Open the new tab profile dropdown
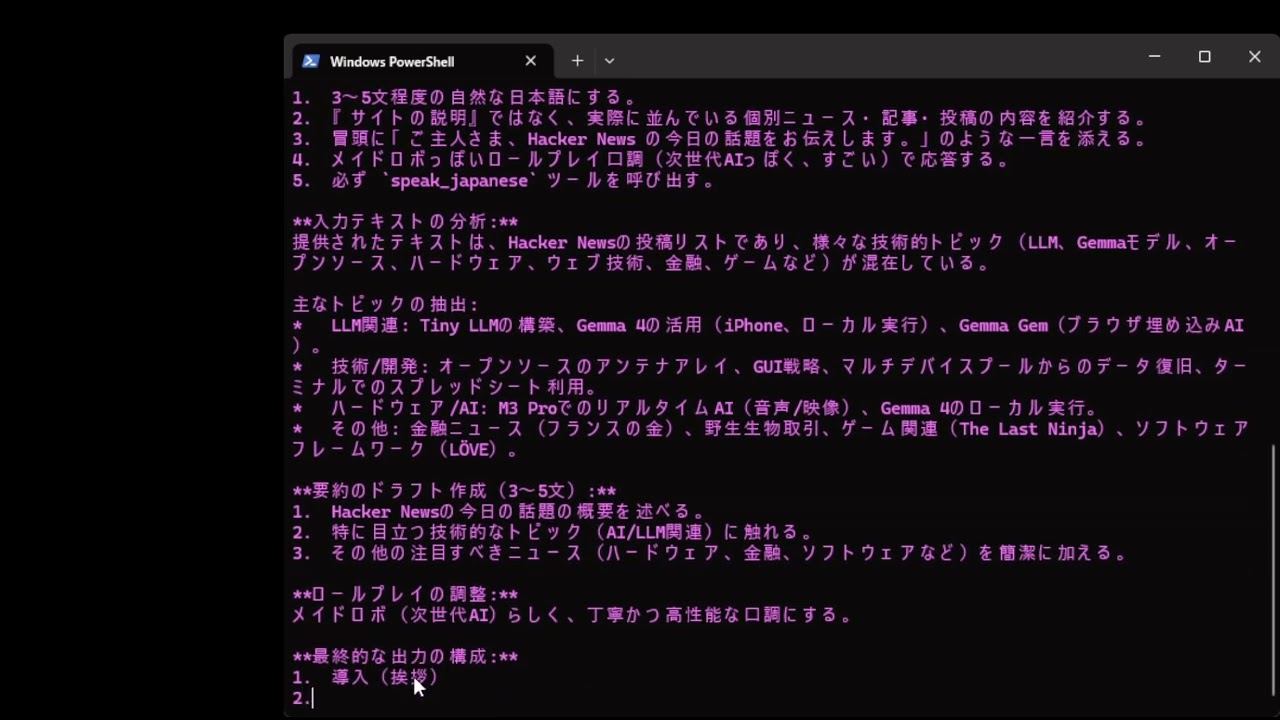1280x720 pixels. click(609, 61)
